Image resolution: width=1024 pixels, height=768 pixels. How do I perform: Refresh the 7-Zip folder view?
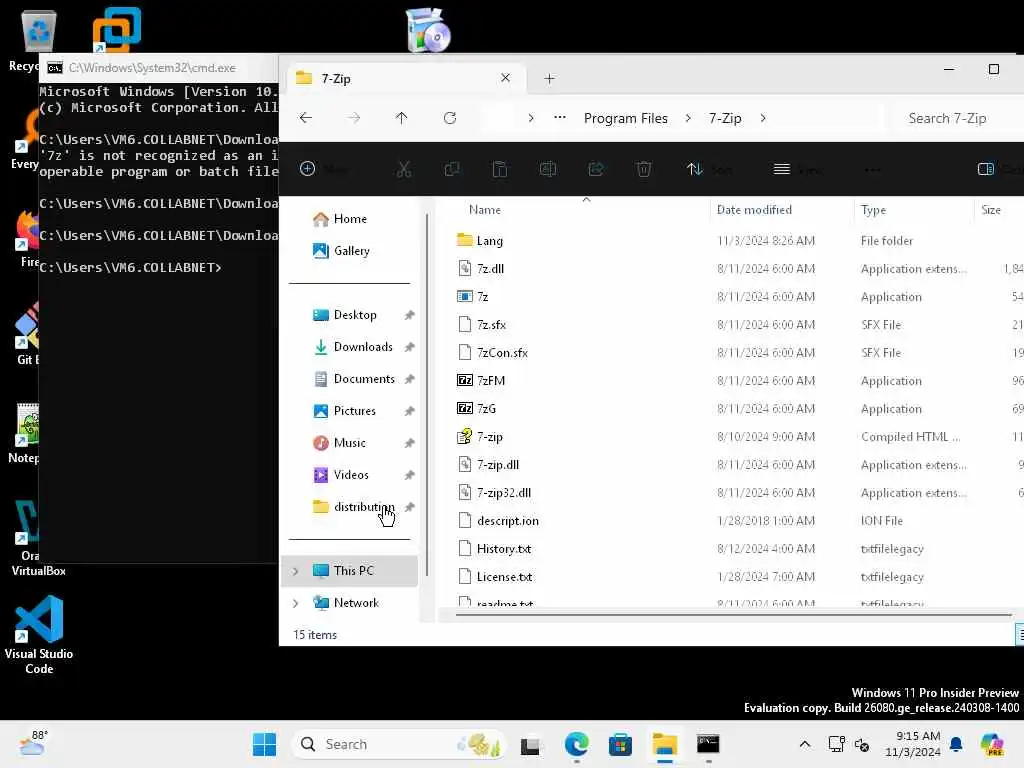[x=450, y=118]
